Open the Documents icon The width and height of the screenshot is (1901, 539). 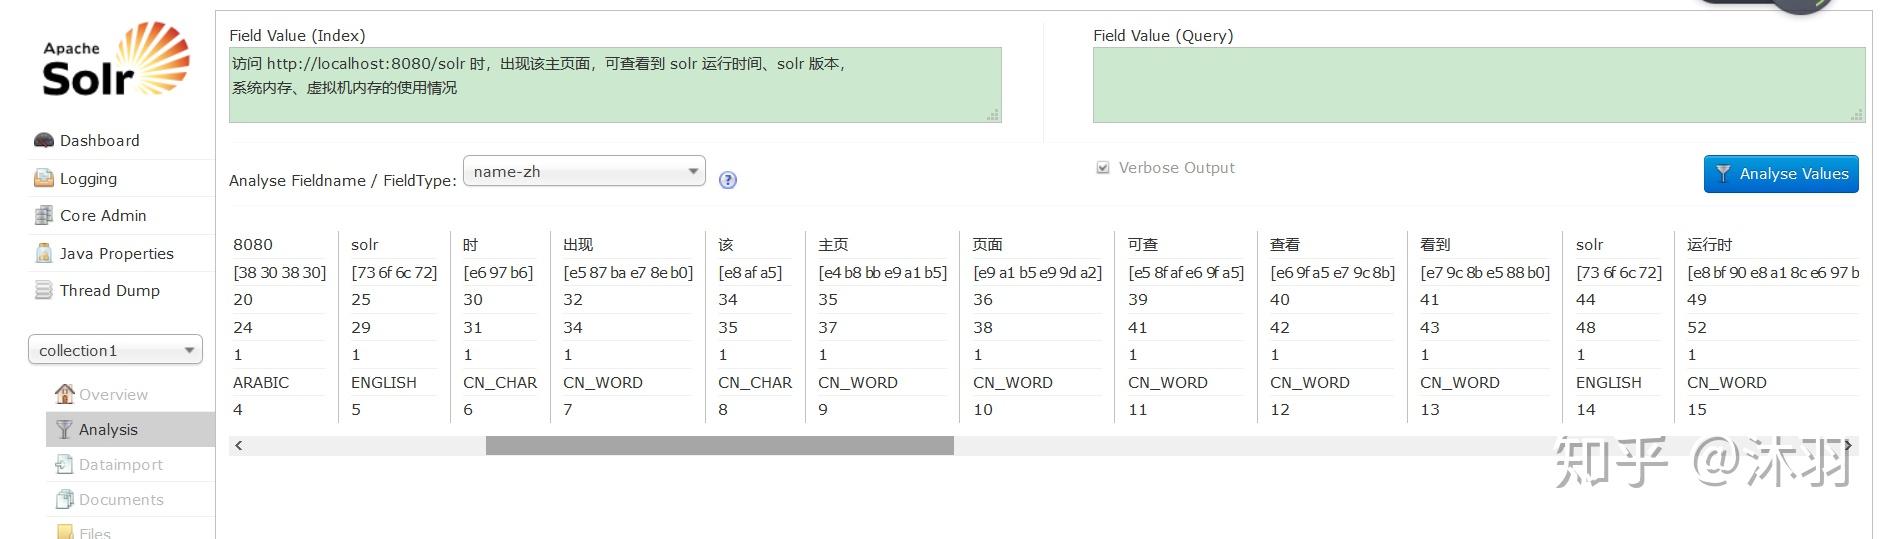pos(64,499)
